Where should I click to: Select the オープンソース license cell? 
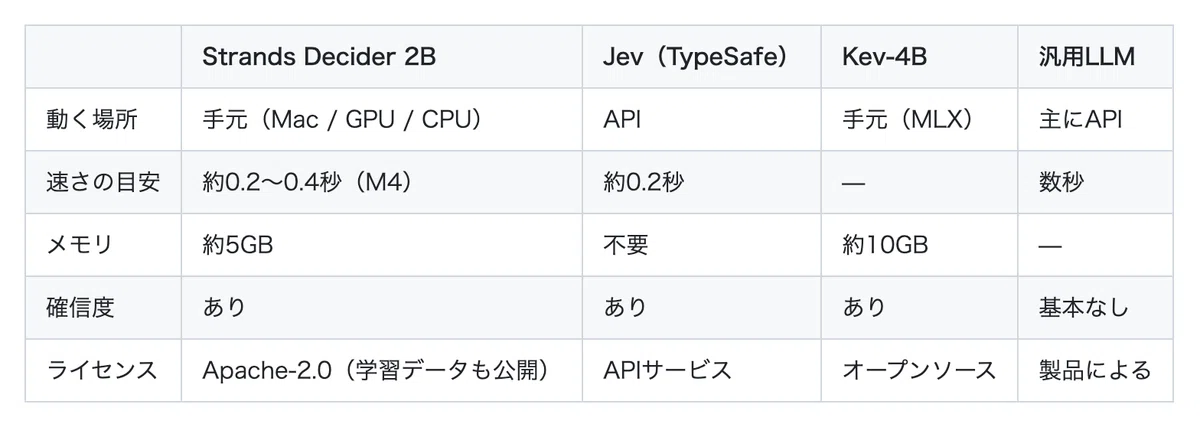919,370
